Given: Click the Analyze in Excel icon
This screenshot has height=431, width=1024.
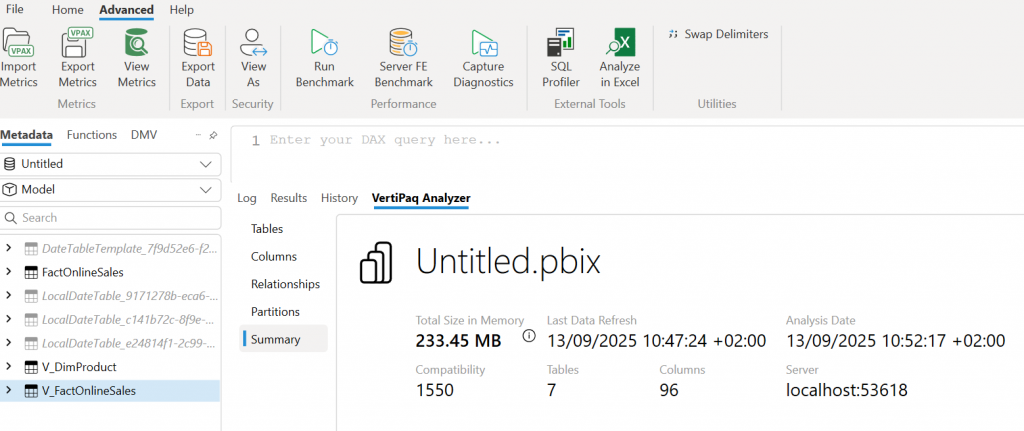Looking at the screenshot, I should [x=619, y=45].
